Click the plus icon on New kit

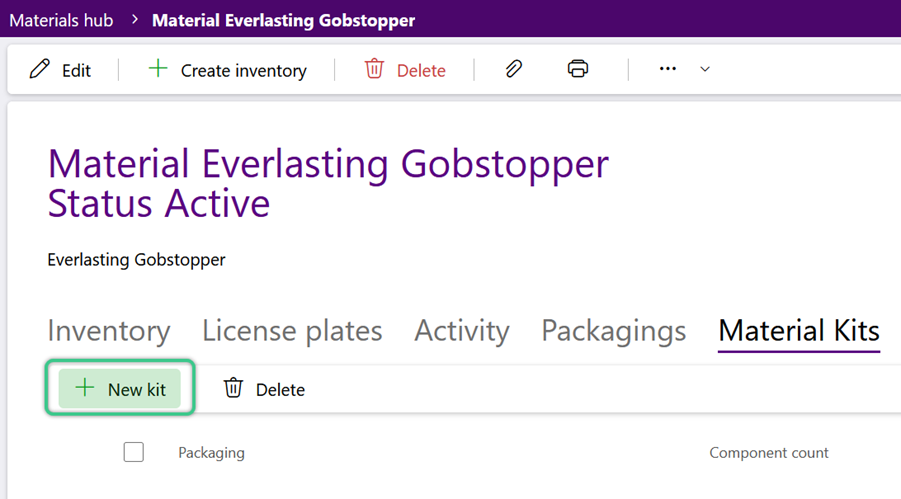[84, 387]
